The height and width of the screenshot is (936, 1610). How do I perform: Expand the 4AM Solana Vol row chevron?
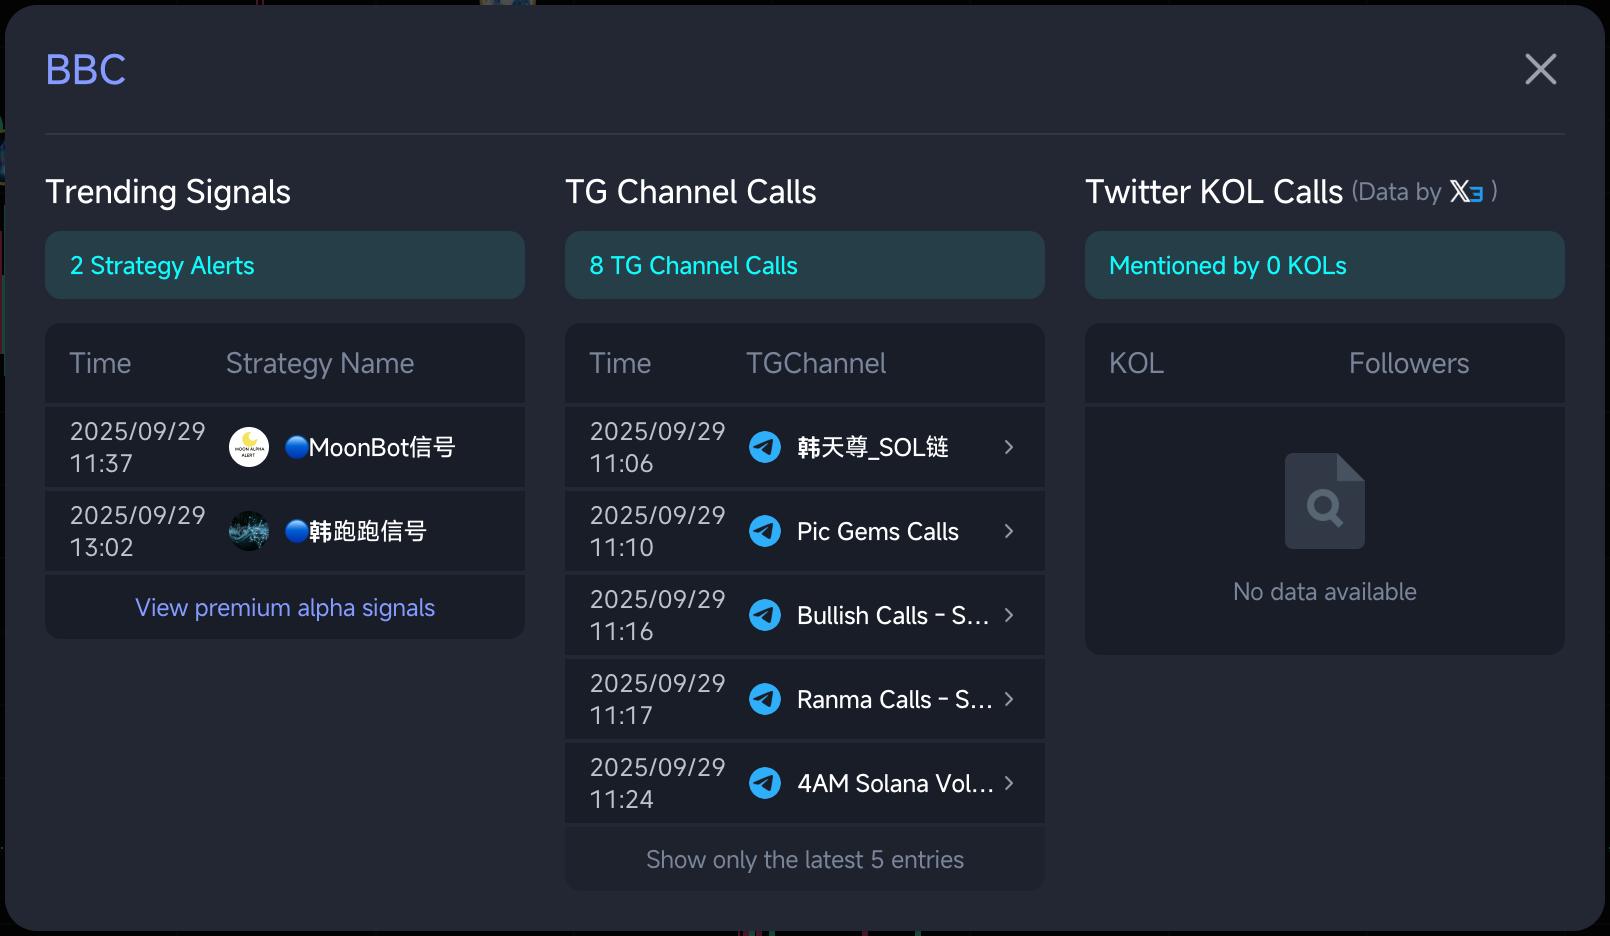pos(1009,783)
